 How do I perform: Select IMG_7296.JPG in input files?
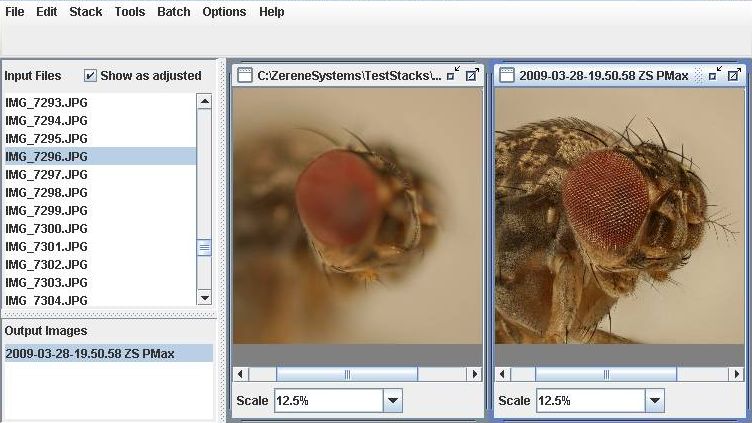pyautogui.click(x=100, y=156)
